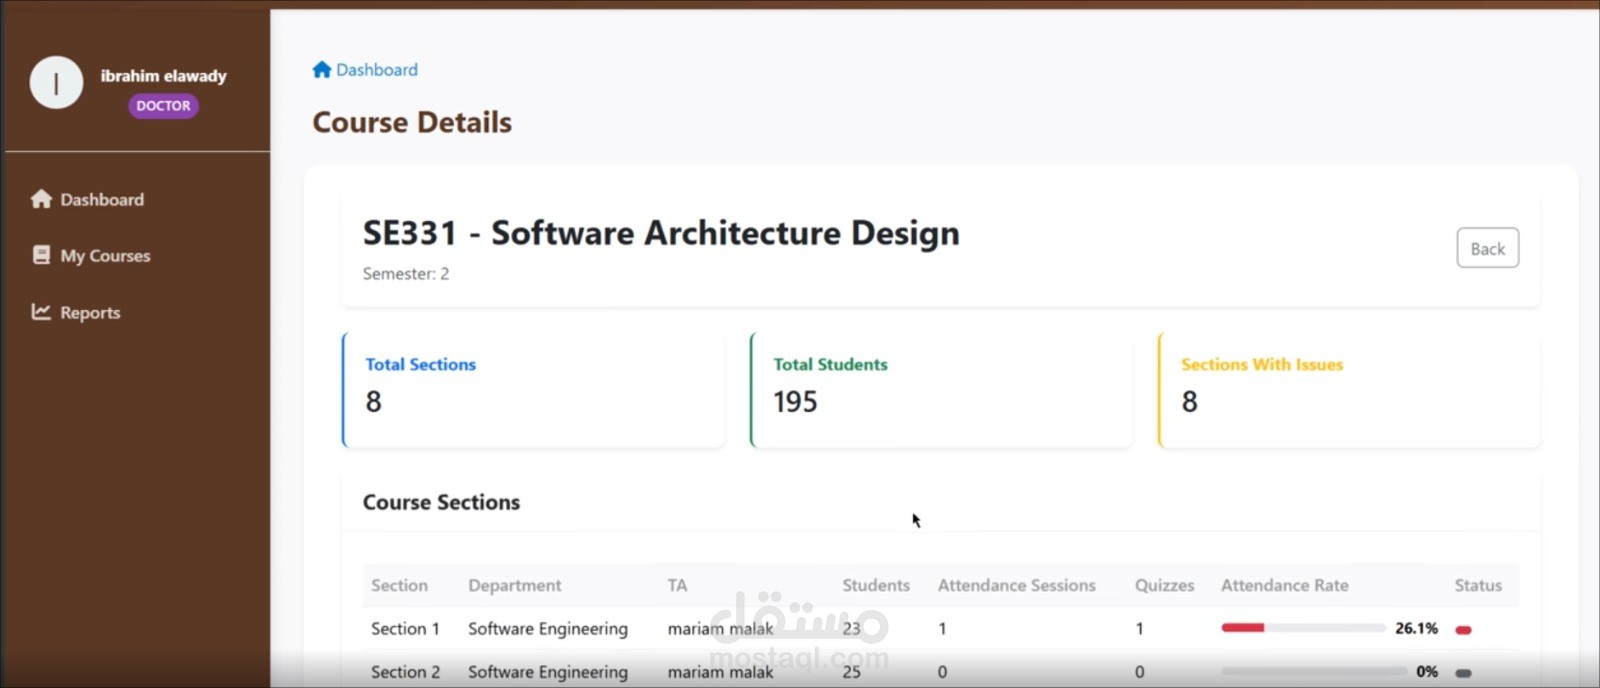
Task: Click the 26.1% attendance rate value
Action: (x=1416, y=628)
